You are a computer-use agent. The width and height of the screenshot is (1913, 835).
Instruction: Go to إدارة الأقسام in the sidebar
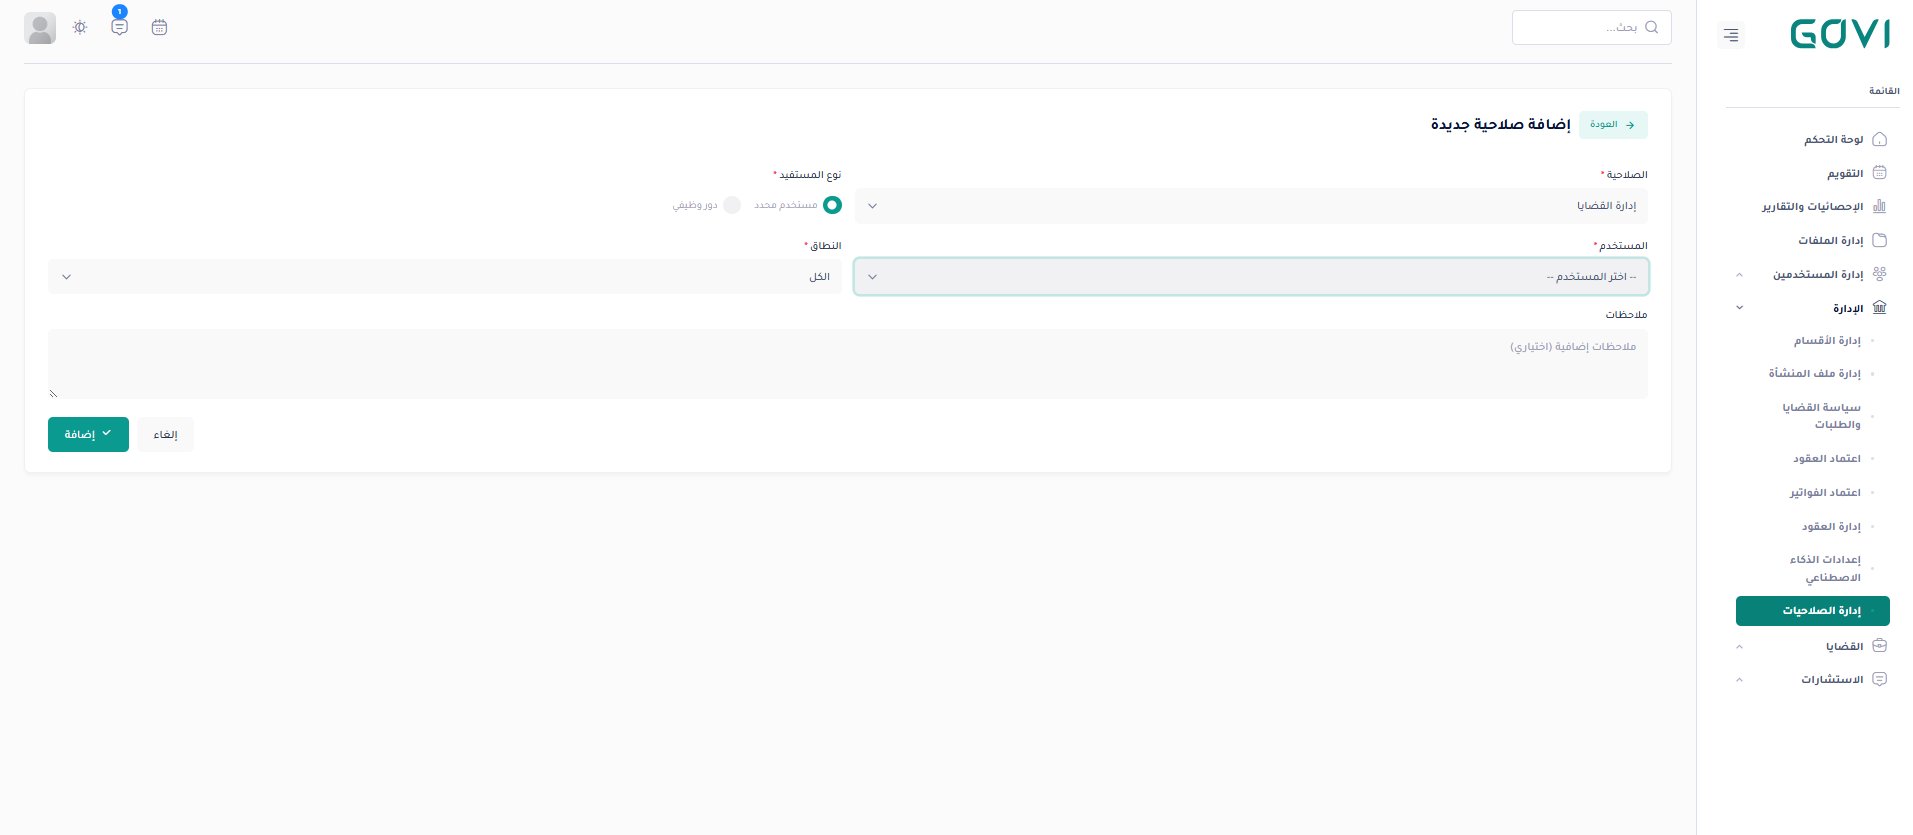(x=1826, y=341)
